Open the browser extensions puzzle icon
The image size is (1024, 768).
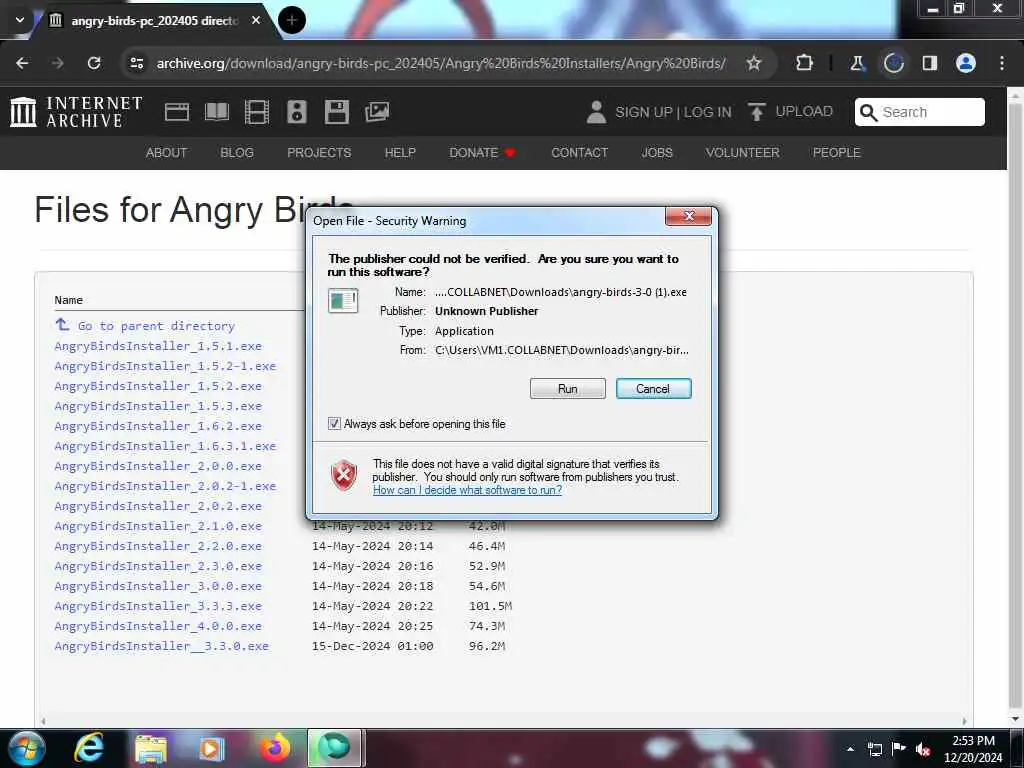805,63
